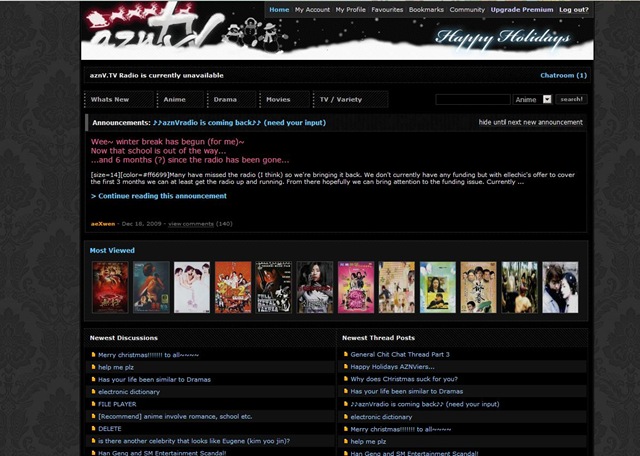
Task: Click the search! button
Action: pyautogui.click(x=571, y=99)
